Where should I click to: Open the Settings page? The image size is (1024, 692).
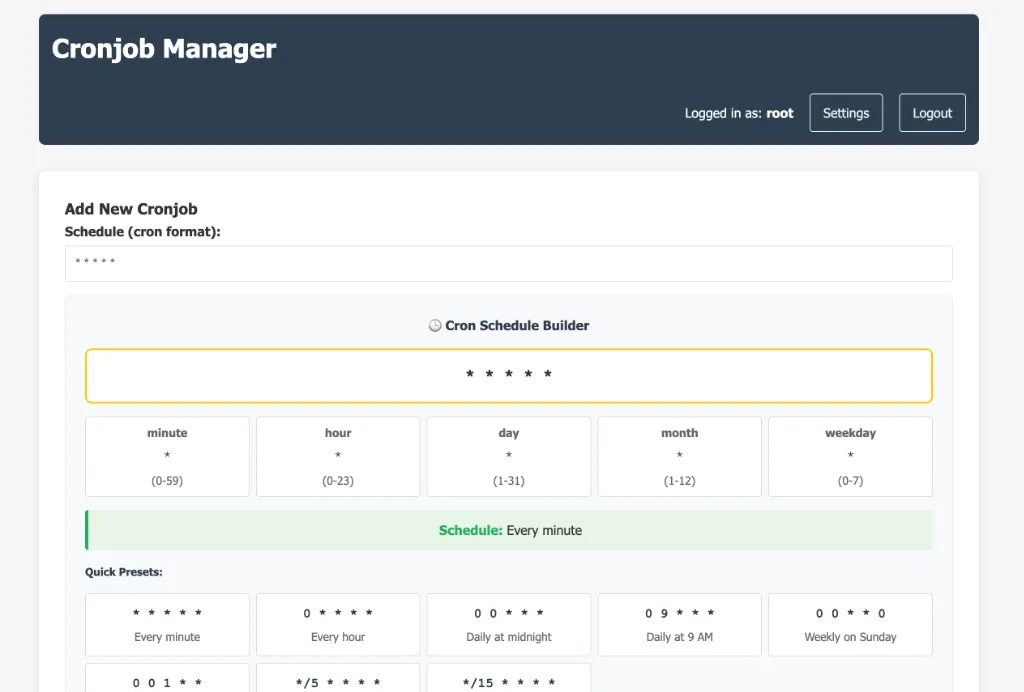[x=845, y=112]
